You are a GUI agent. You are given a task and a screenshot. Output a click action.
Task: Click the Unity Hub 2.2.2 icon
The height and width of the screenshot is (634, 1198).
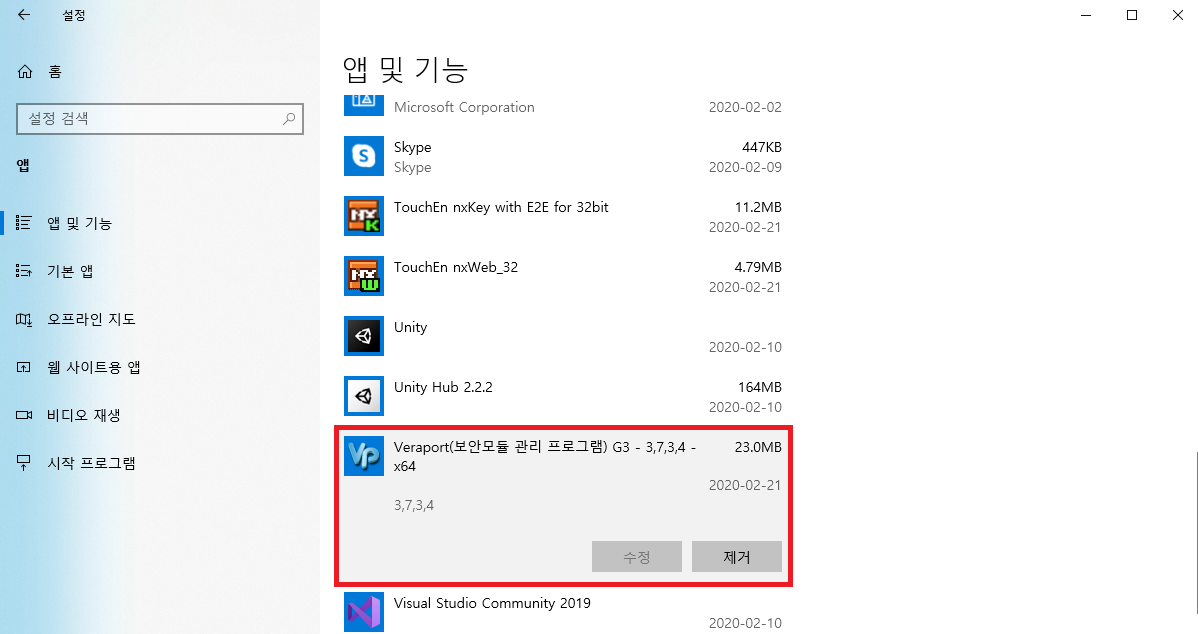pyautogui.click(x=364, y=396)
